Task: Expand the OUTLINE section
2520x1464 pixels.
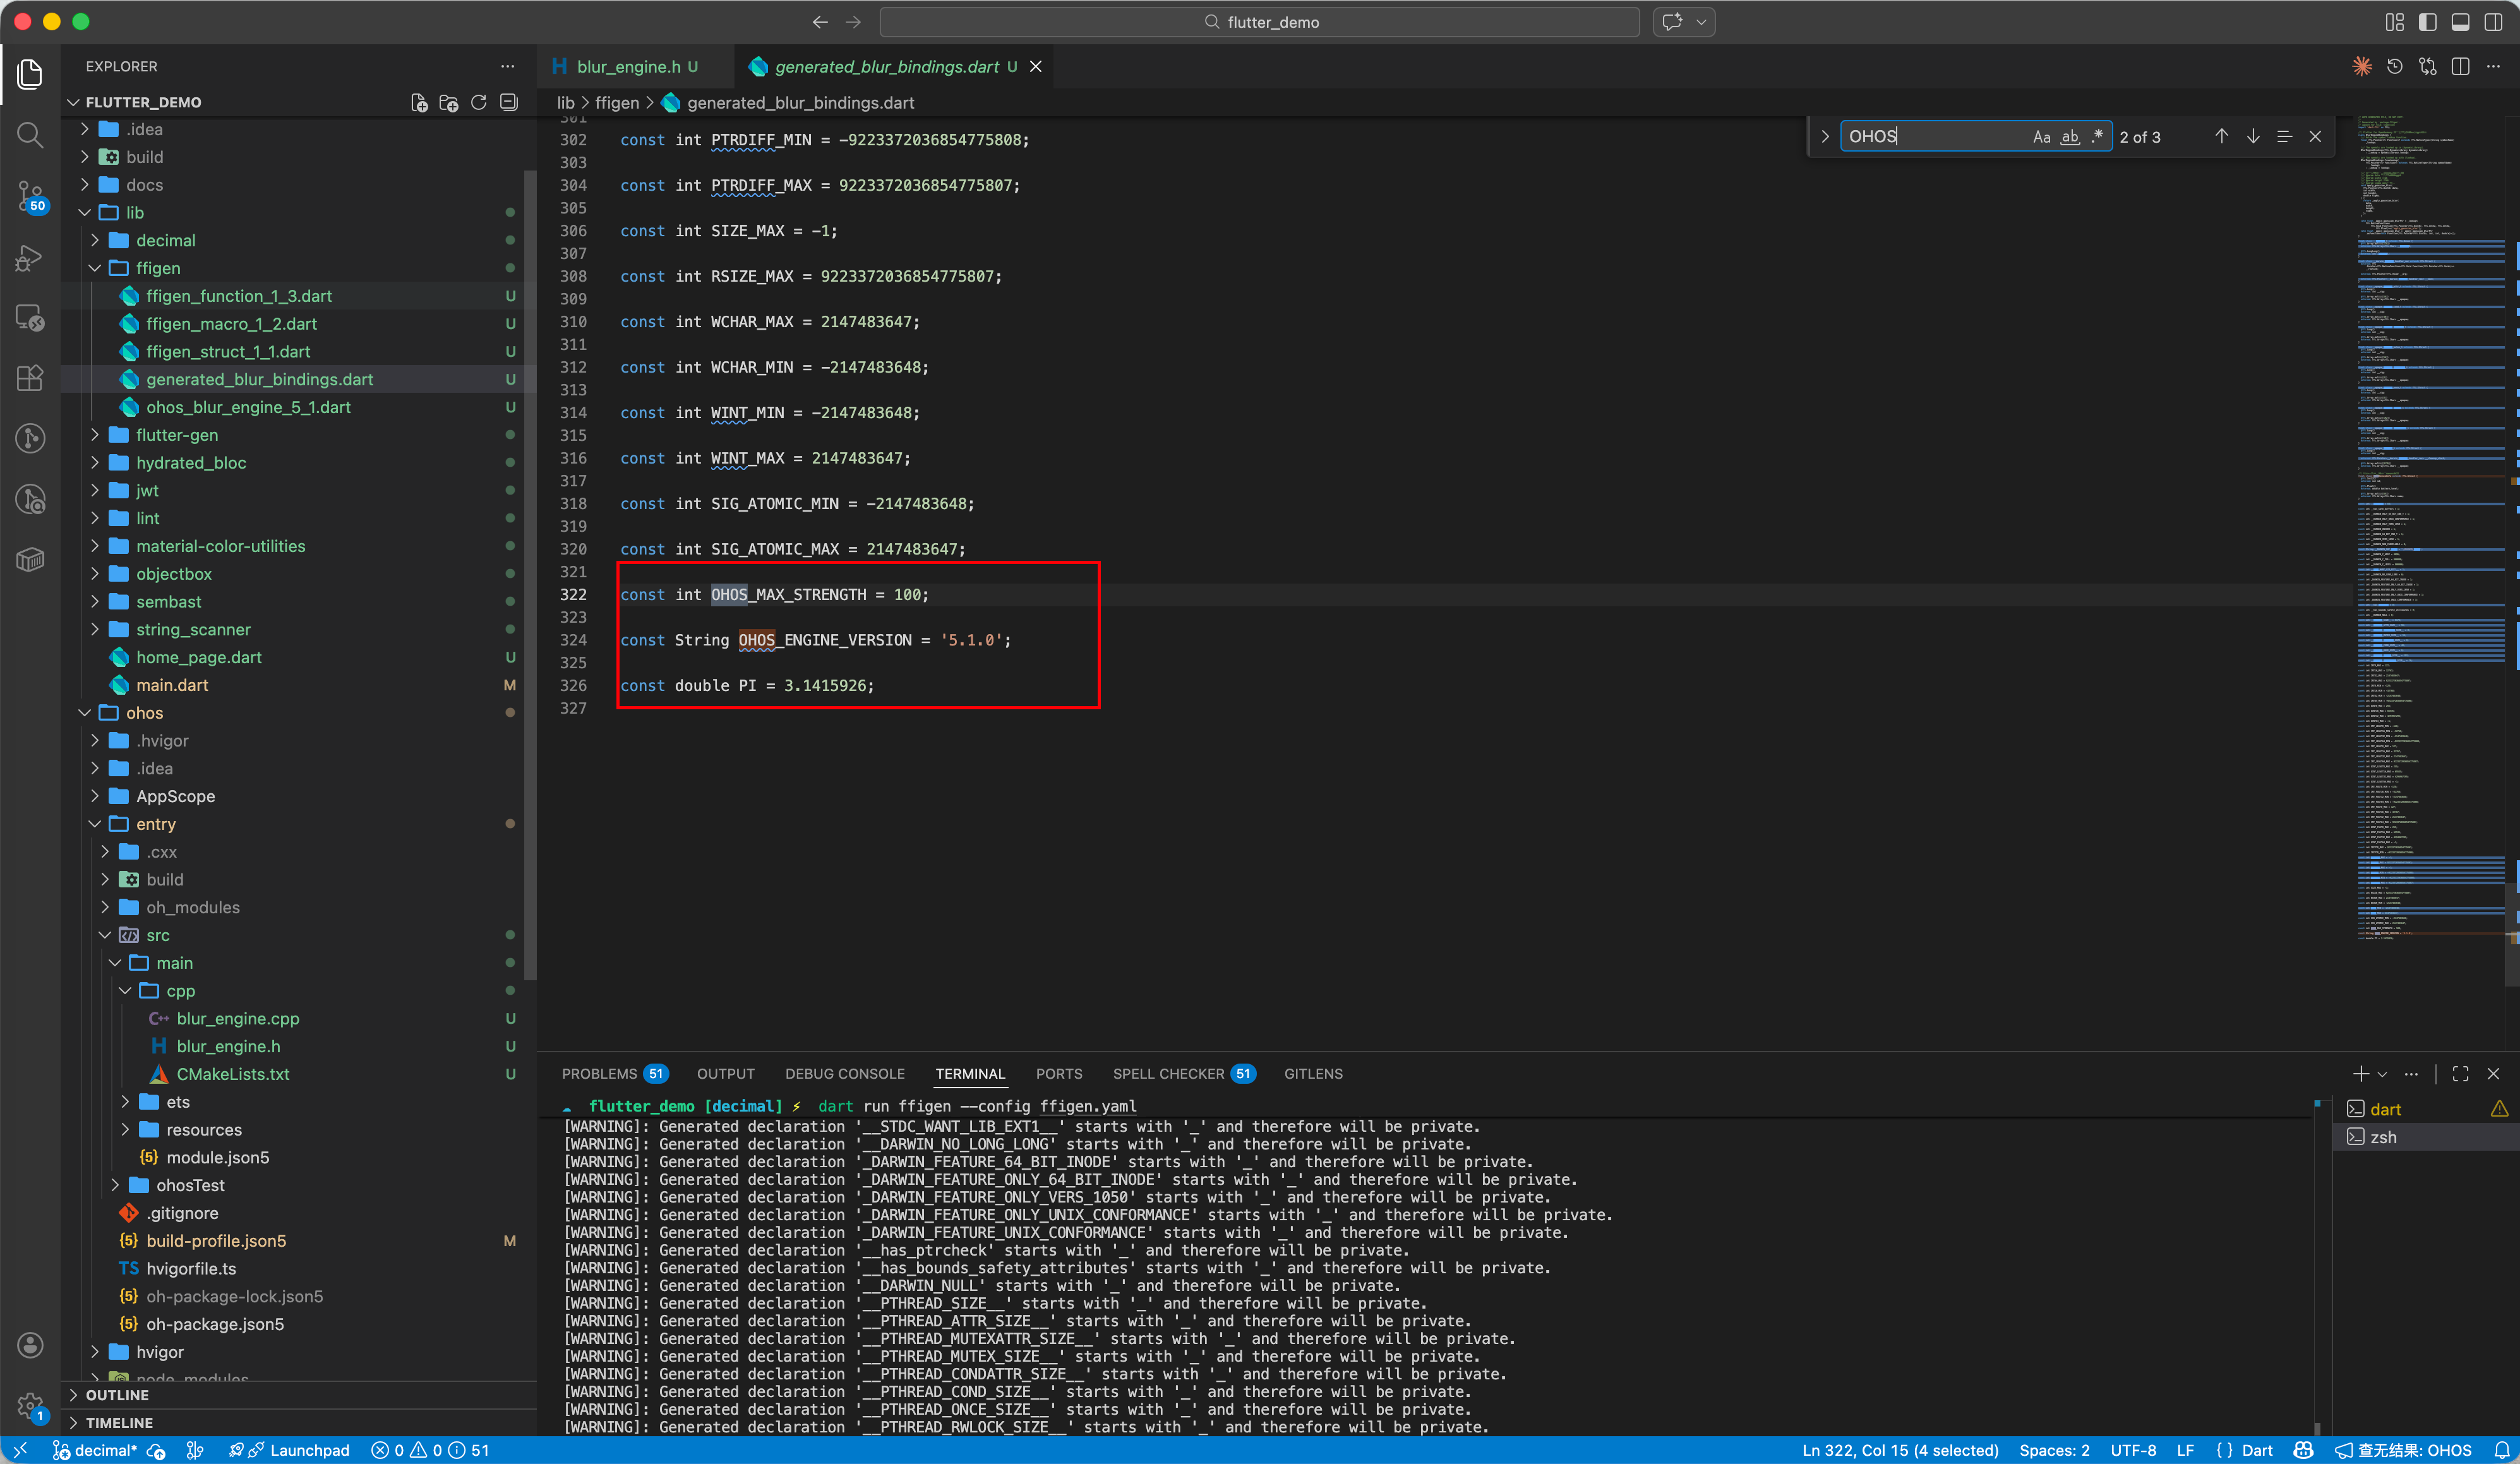Action: pyautogui.click(x=117, y=1394)
